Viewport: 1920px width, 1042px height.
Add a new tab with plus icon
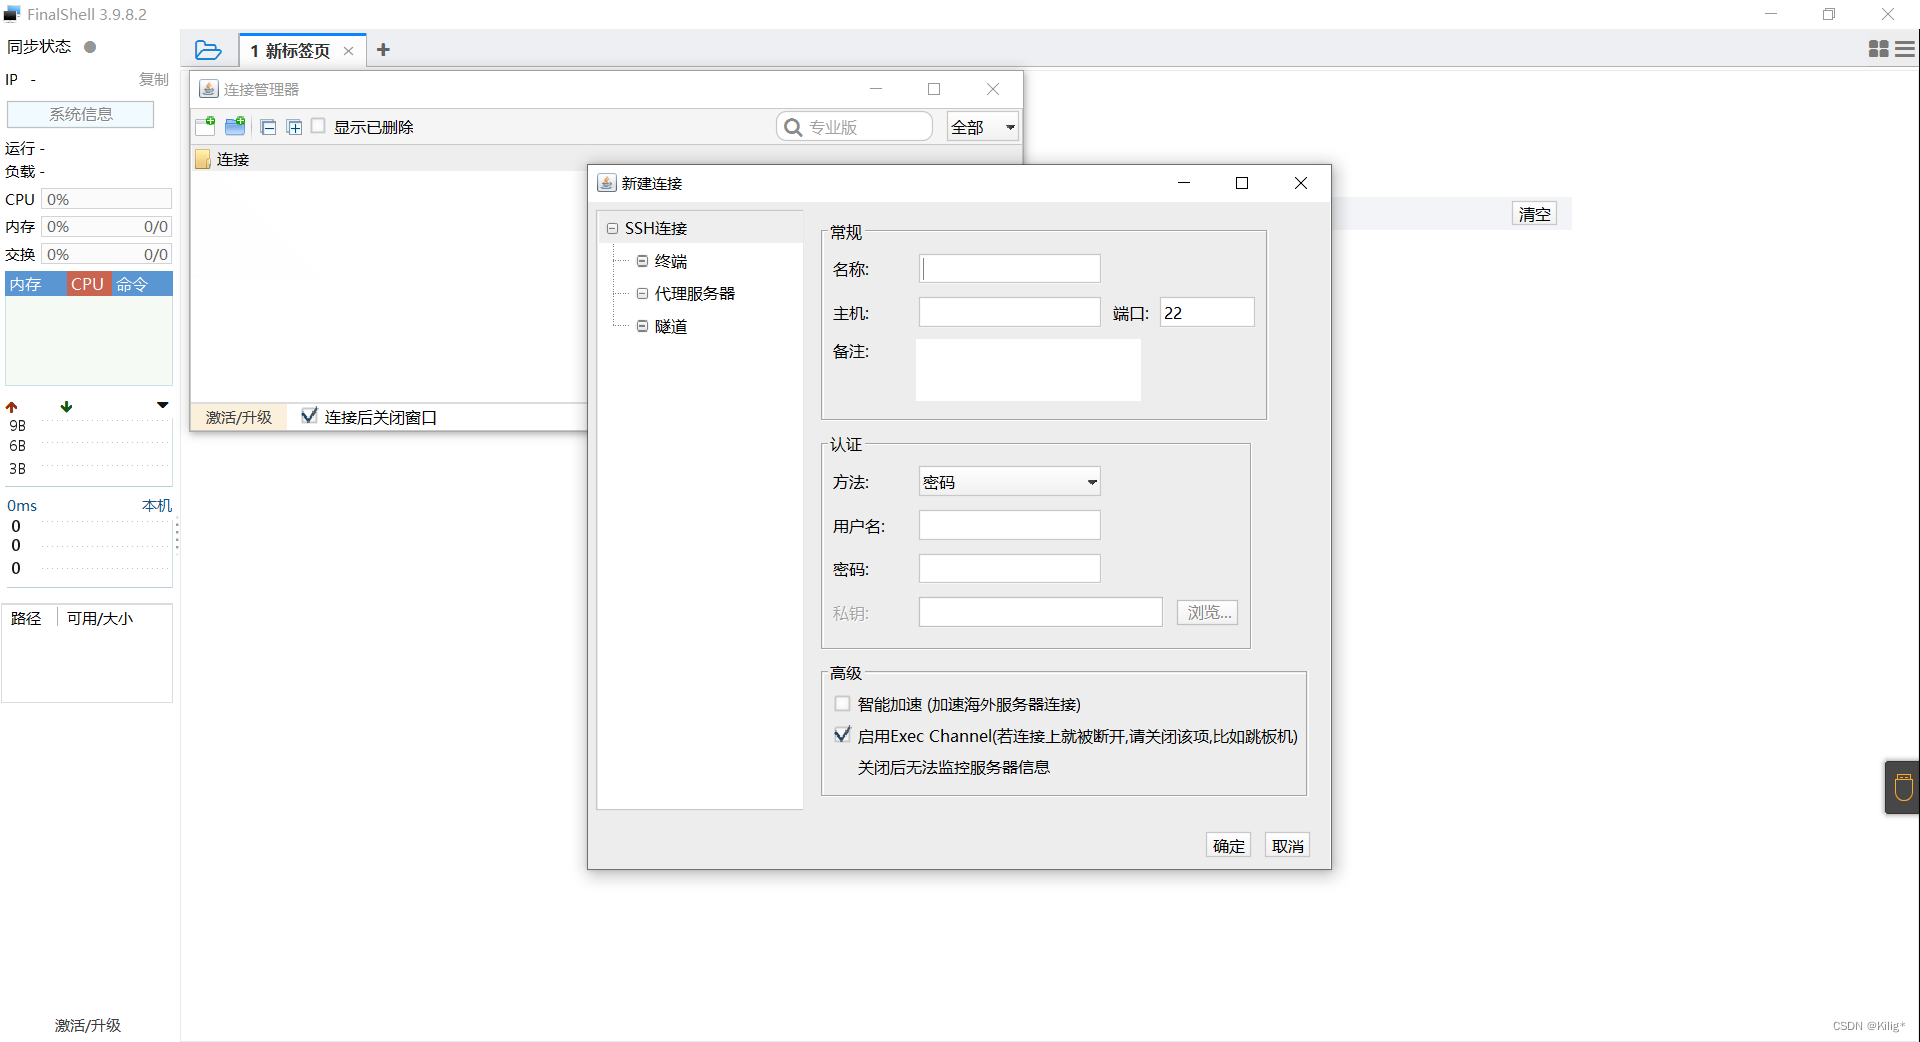coord(383,50)
